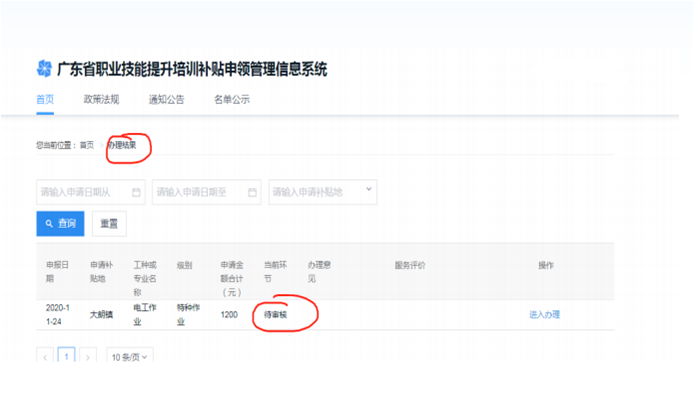Image resolution: width=694 pixels, height=405 pixels.
Task: Go to previous page arrow in pagination
Action: [x=46, y=356]
